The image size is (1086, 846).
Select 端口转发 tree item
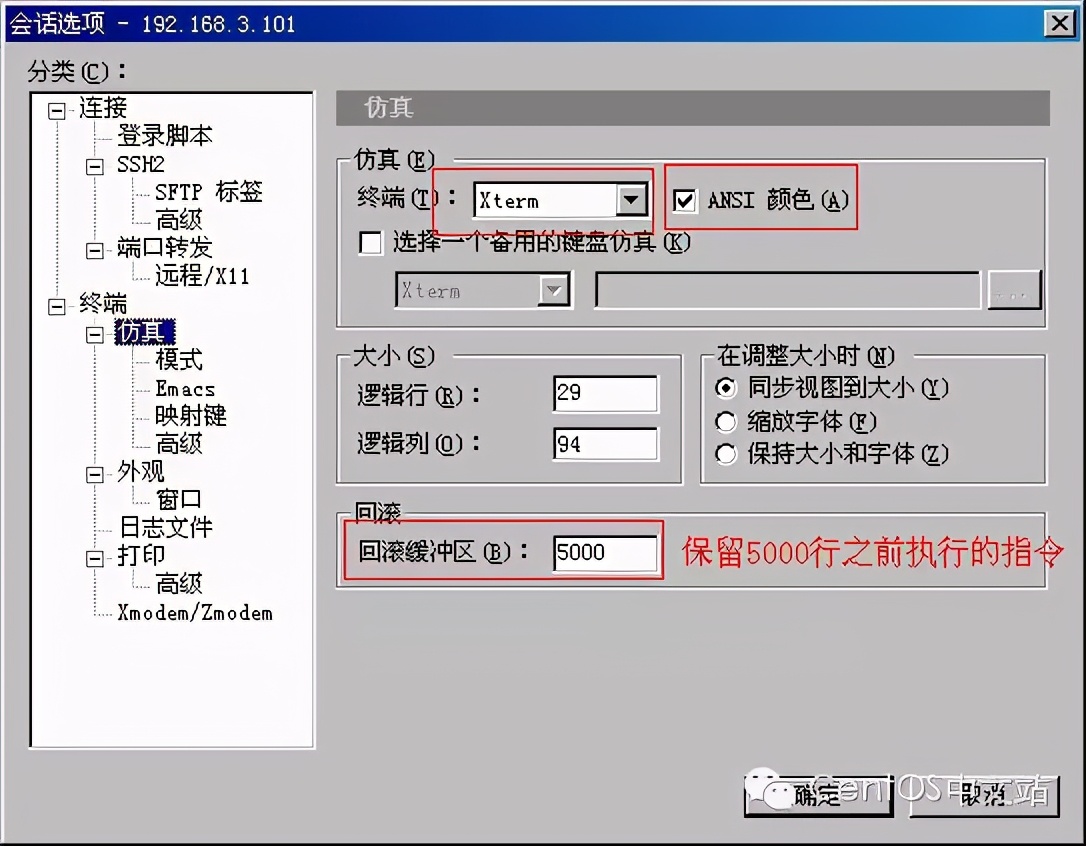[x=165, y=248]
